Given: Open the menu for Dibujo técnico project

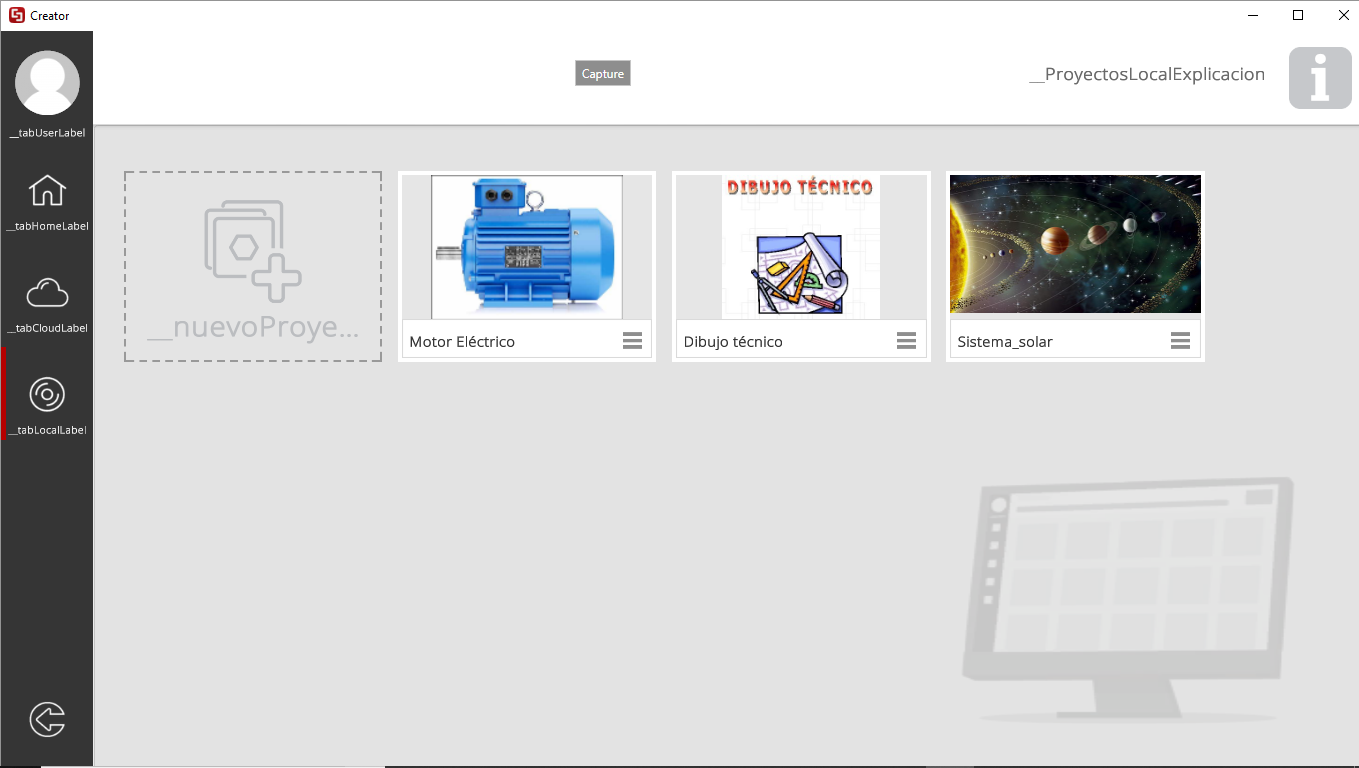Looking at the screenshot, I should click(906, 341).
